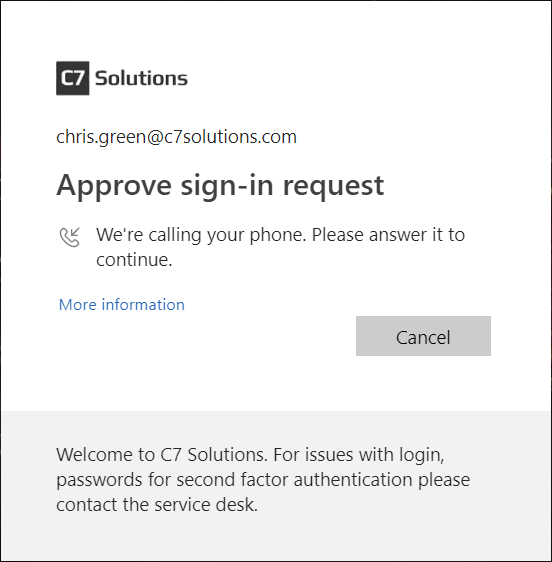Click Welcome to C7 Solutions footer text

coord(162,454)
